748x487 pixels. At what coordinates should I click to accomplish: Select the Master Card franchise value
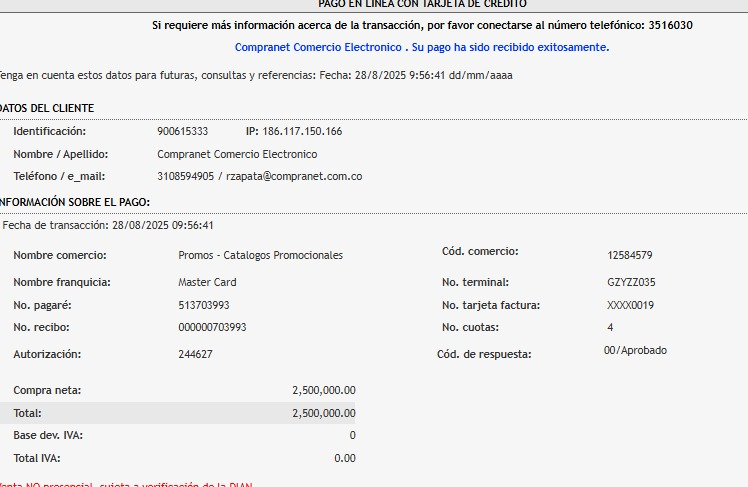tap(207, 282)
